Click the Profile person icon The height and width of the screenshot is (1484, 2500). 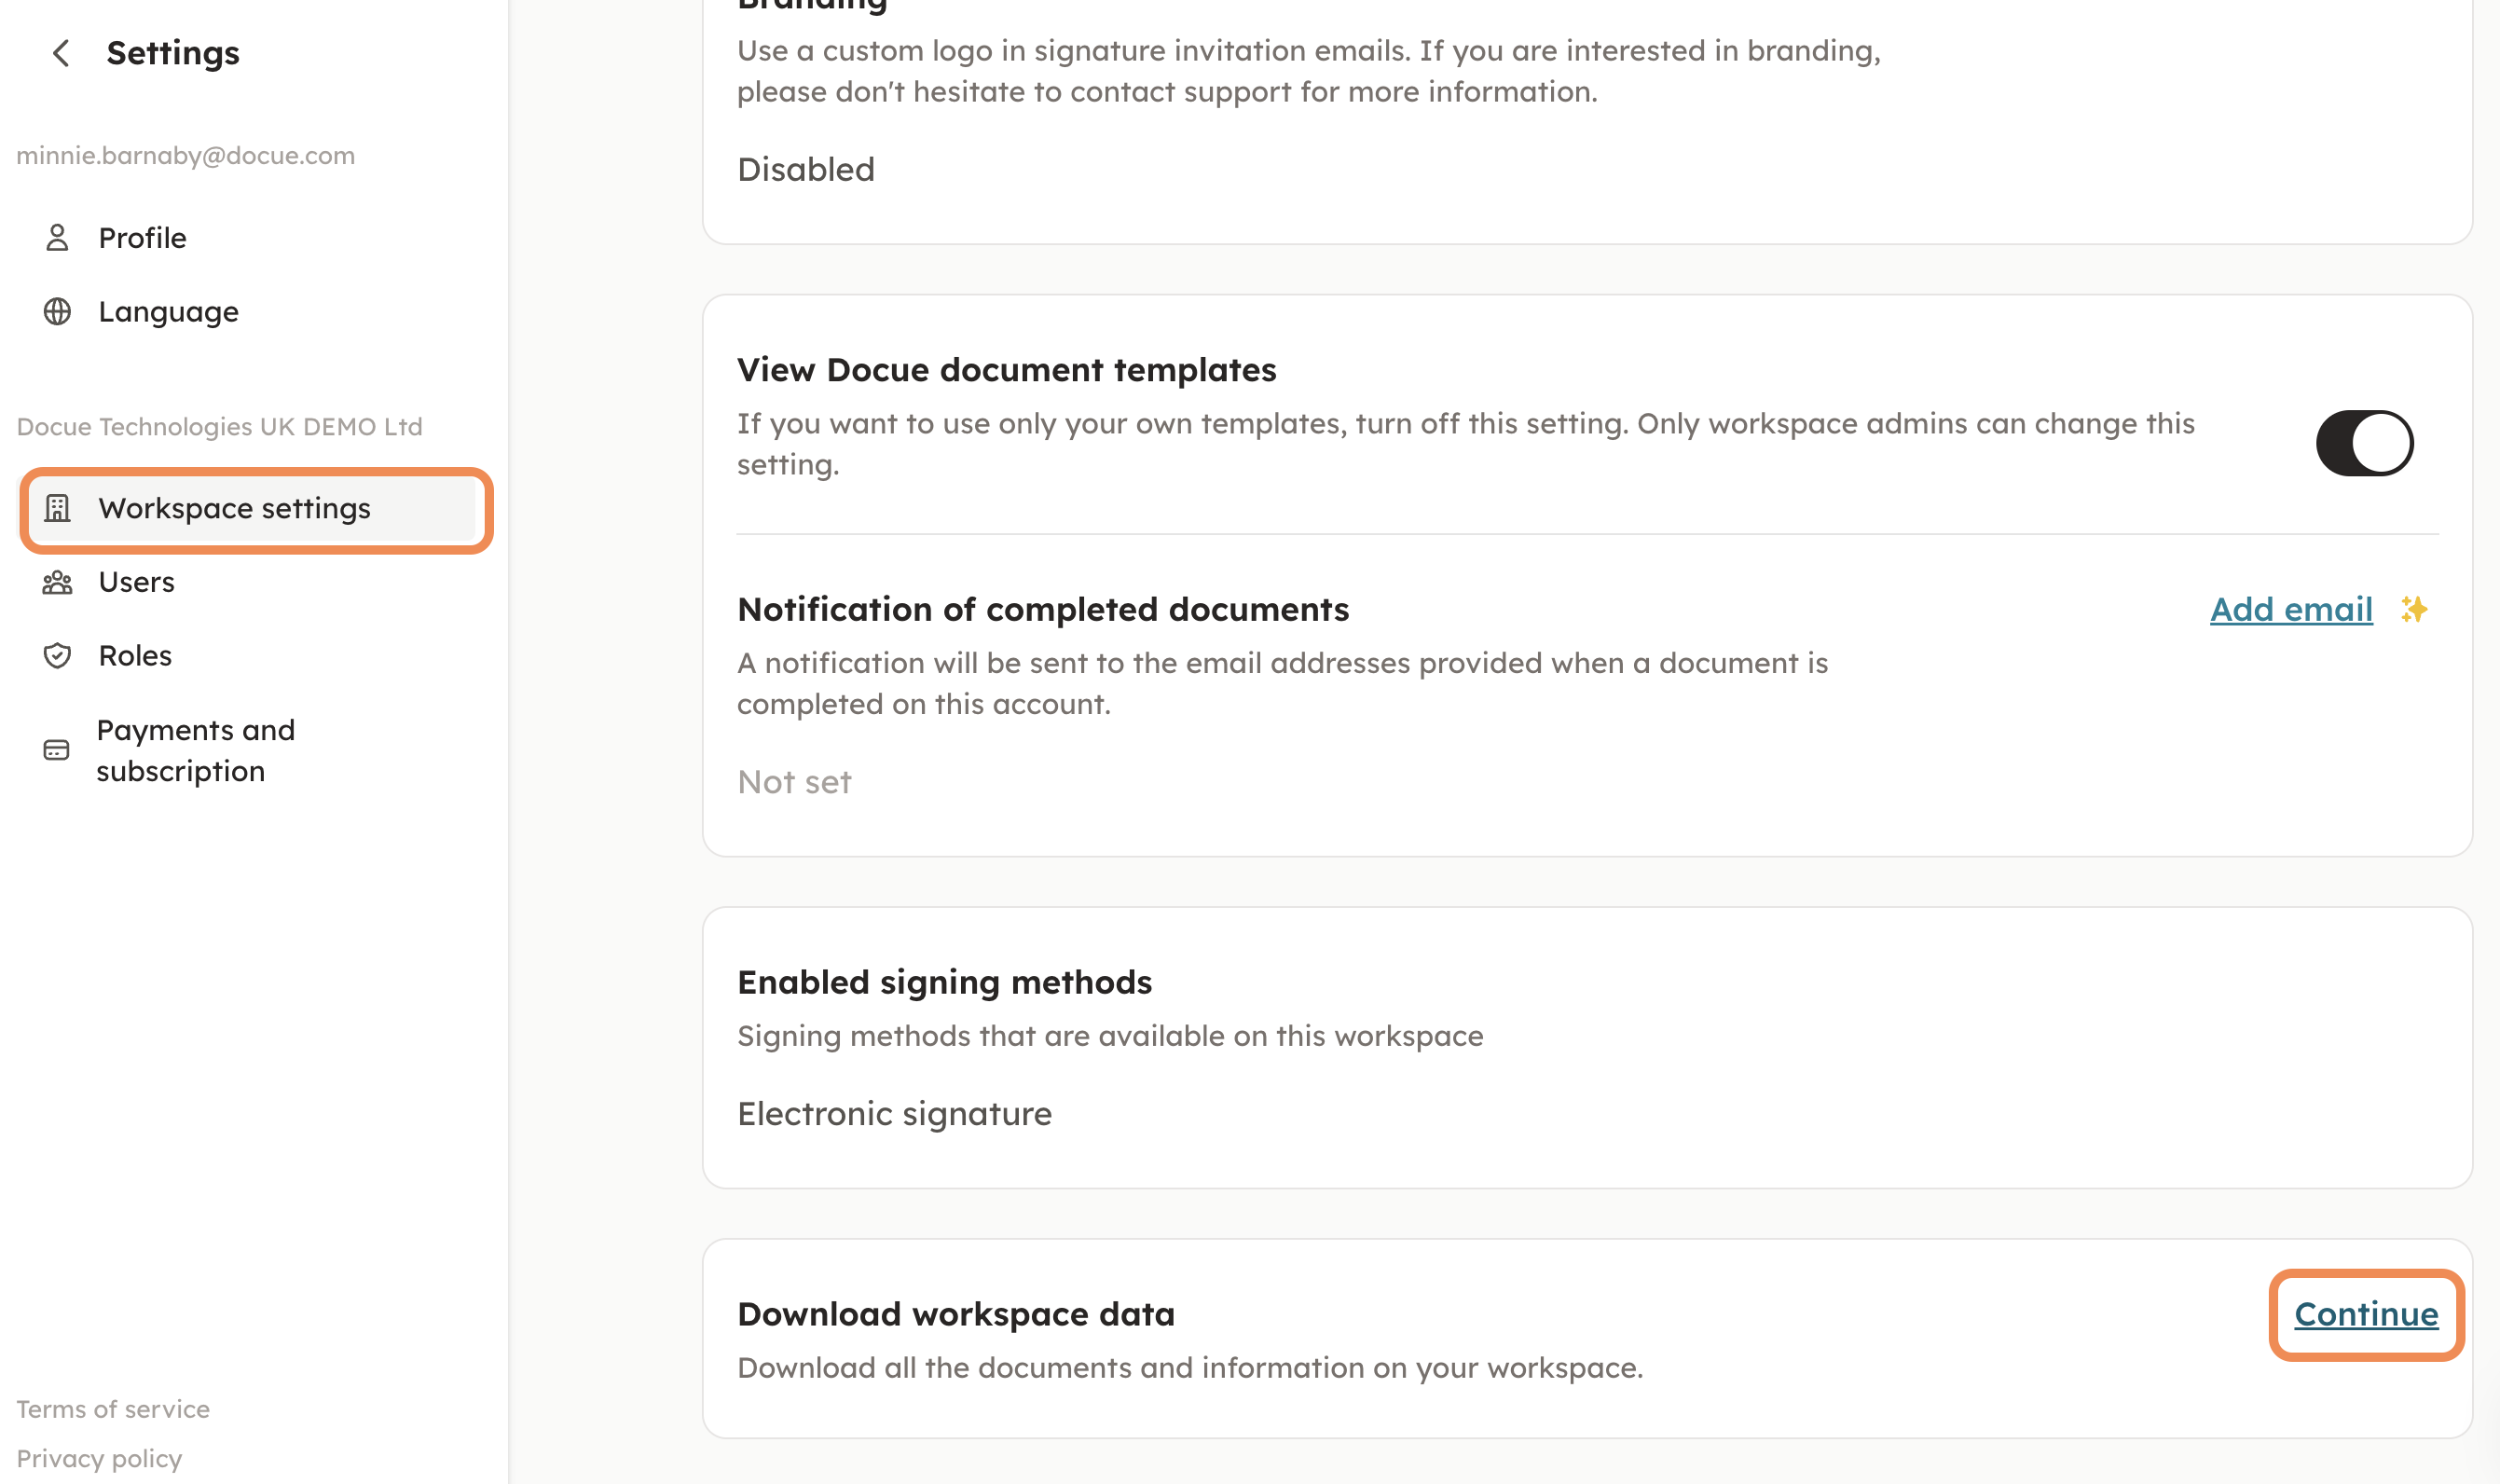click(57, 238)
